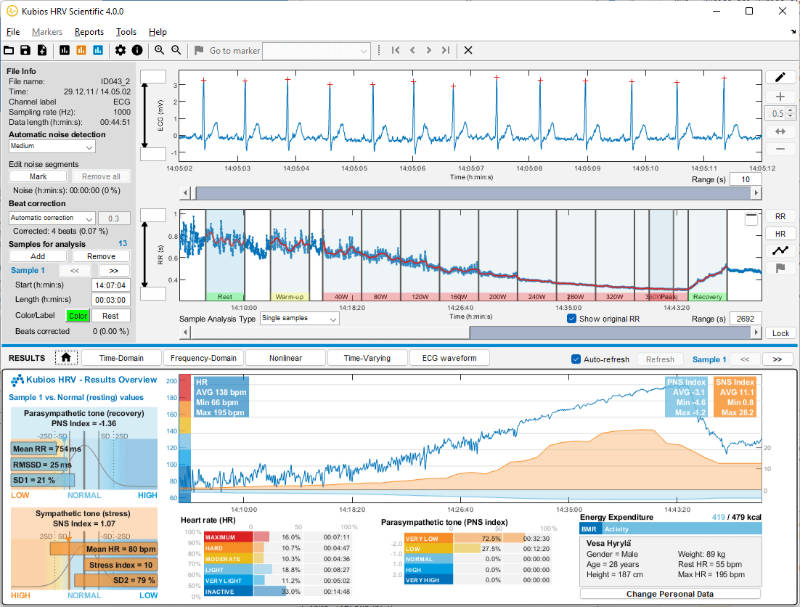Viewport: 800px width, 607px height.
Task: Toggle Show original RR checkbox
Action: click(571, 318)
